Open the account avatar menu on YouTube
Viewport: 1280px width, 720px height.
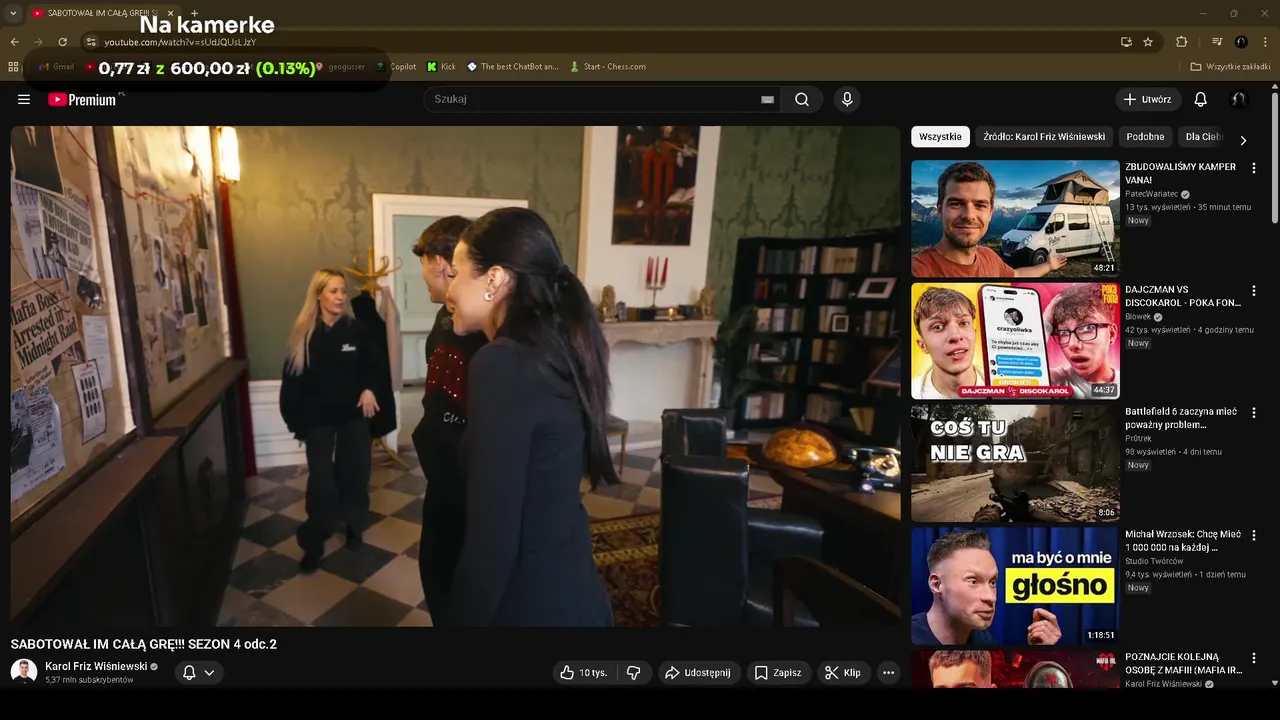tap(1239, 99)
